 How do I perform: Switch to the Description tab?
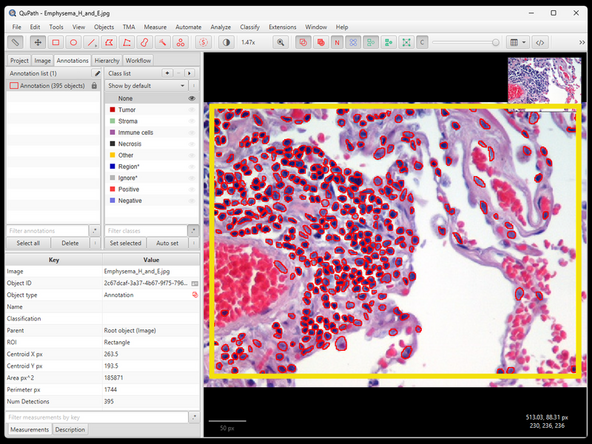point(70,430)
